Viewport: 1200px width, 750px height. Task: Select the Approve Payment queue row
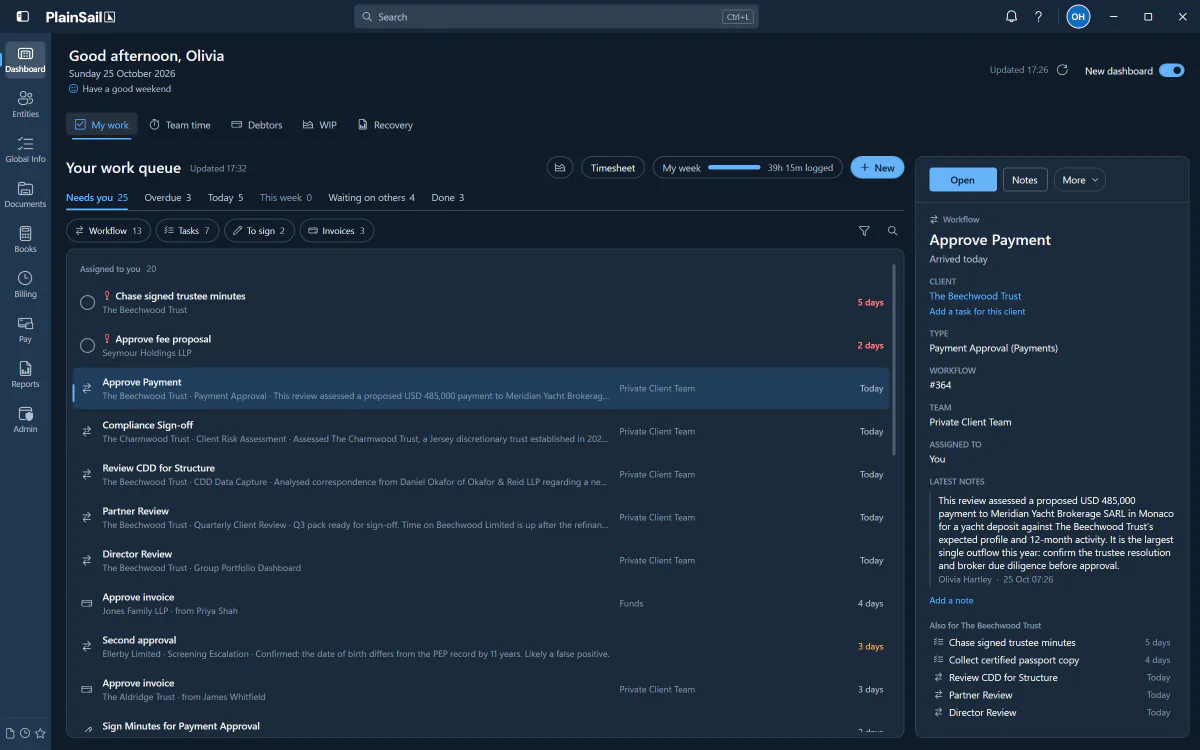[481, 388]
